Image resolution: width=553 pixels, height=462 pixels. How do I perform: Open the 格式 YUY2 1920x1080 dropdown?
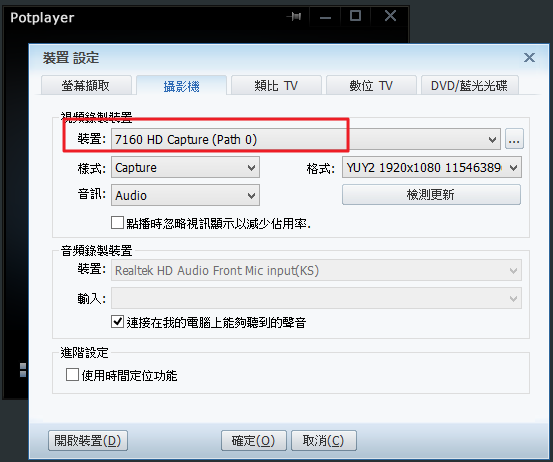[432, 168]
